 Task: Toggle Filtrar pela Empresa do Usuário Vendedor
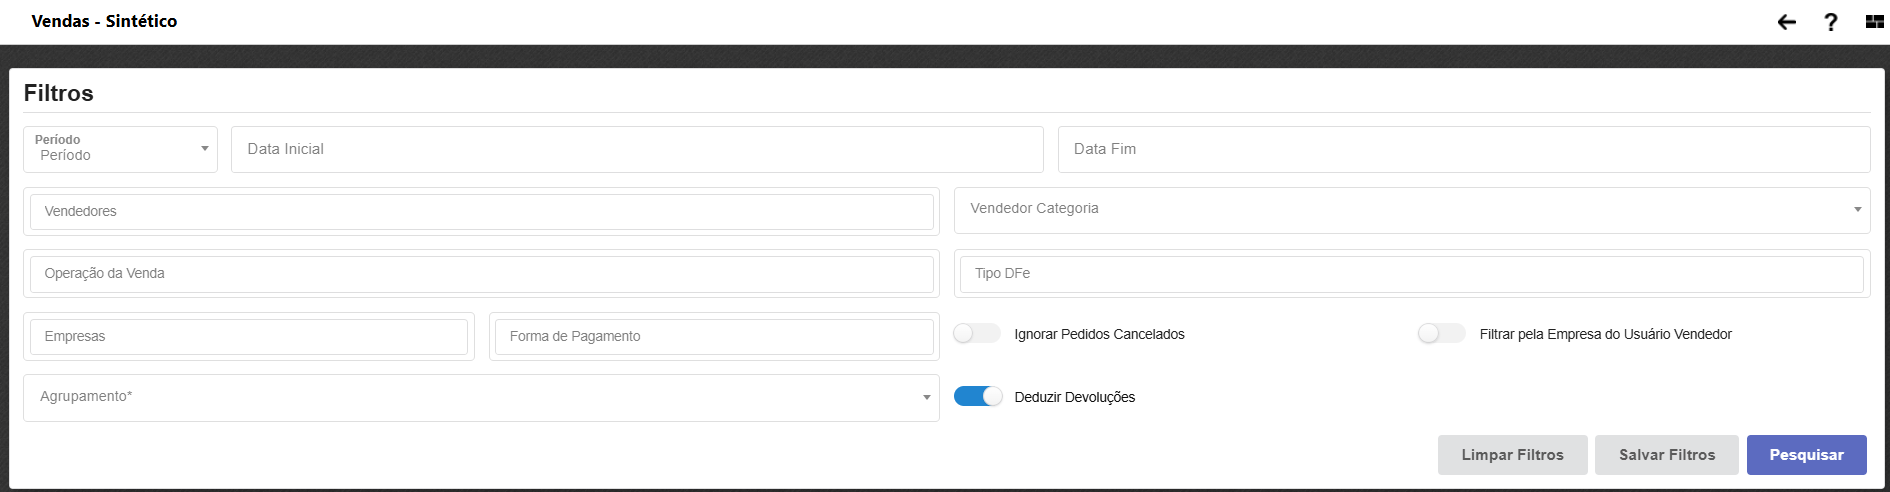1441,334
